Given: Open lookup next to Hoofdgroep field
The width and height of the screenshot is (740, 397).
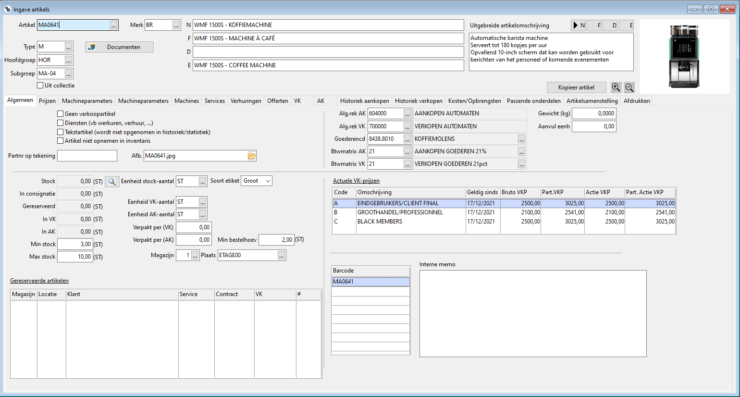Looking at the screenshot, I should (68, 60).
